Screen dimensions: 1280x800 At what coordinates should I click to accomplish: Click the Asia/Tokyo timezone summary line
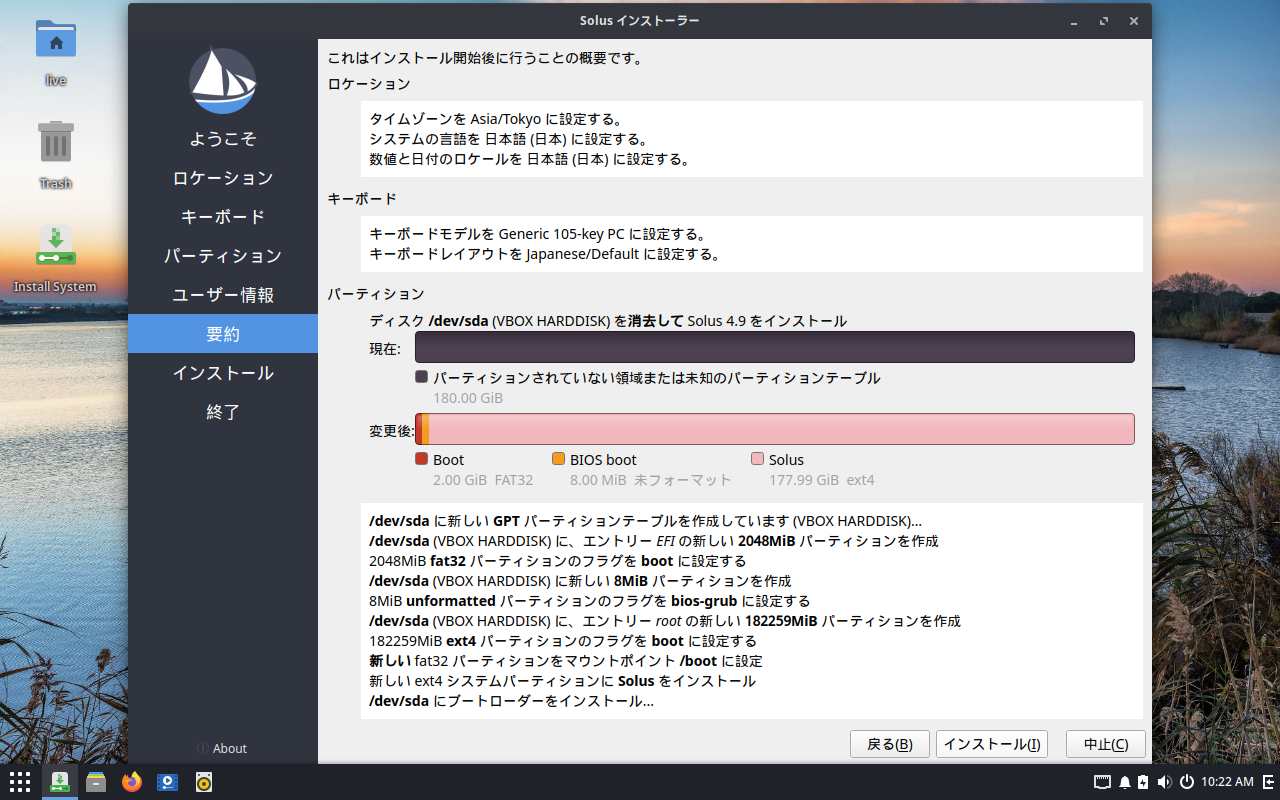pyautogui.click(x=496, y=119)
